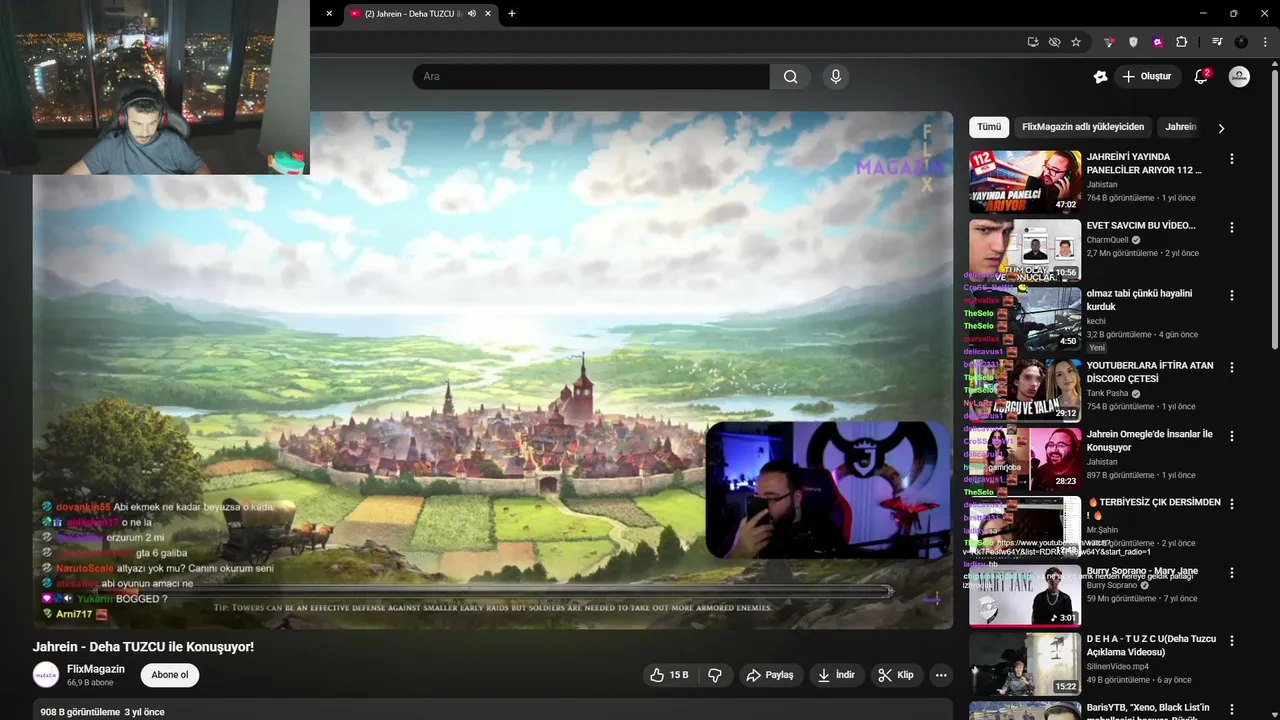This screenshot has height=720, width=1280.
Task: Open more actions ellipsis under the video
Action: pos(941,675)
